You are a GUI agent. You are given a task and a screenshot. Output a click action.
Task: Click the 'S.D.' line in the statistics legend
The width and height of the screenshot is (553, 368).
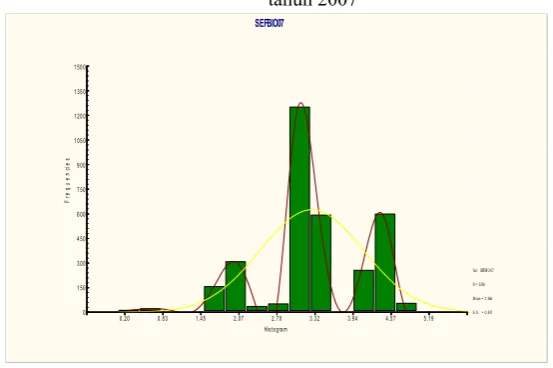click(482, 312)
